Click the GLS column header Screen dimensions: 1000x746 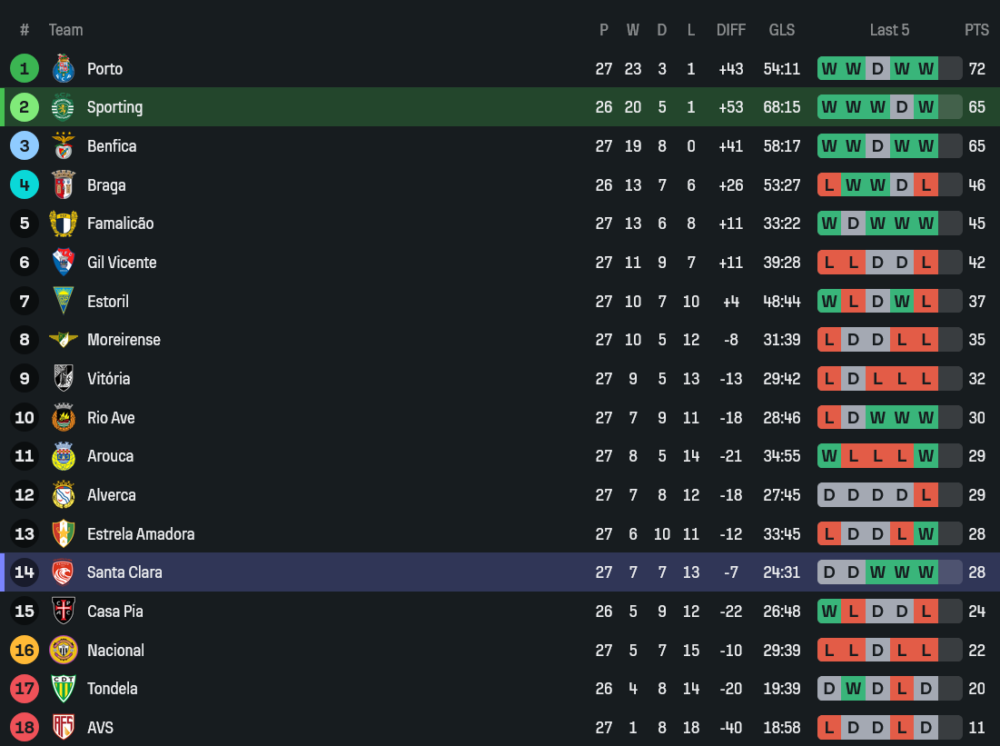(x=782, y=30)
